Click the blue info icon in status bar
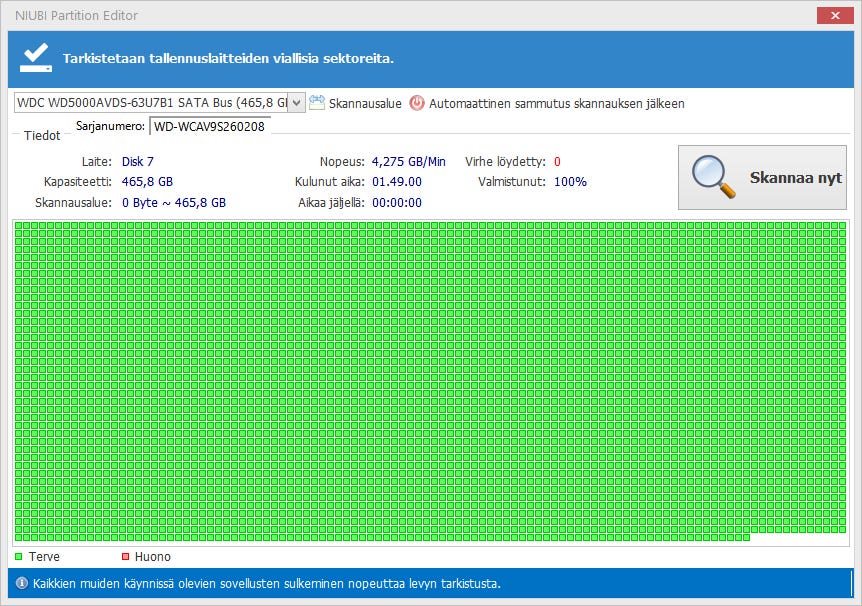 click(21, 583)
